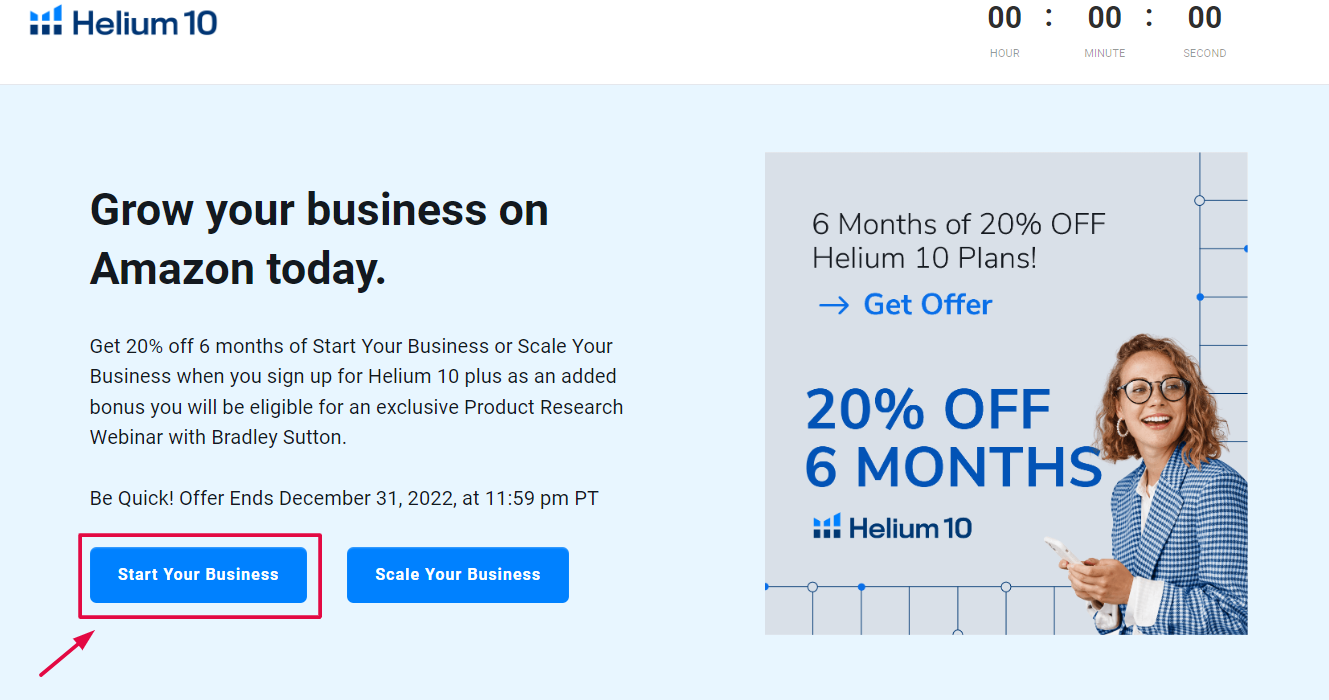Image resolution: width=1329 pixels, height=700 pixels.
Task: Click the "Grow your business on Amazon today" heading
Action: coord(319,239)
